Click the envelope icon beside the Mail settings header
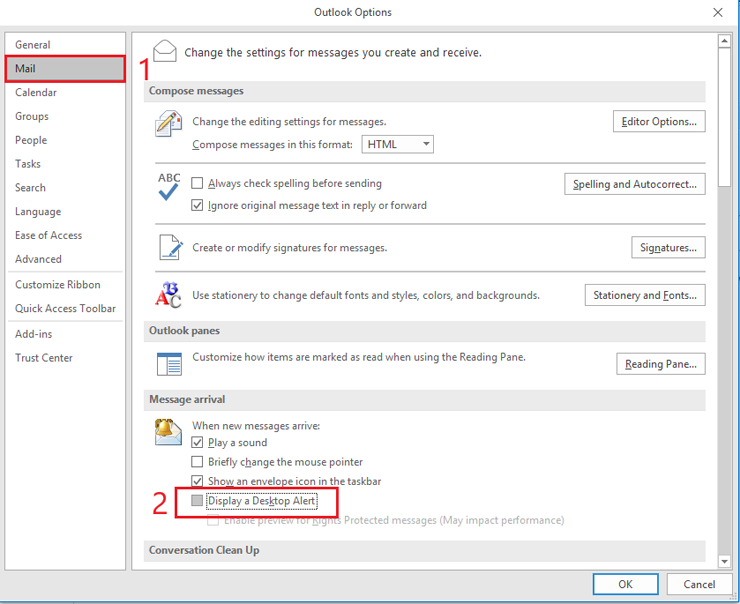This screenshot has width=740, height=604. (165, 51)
